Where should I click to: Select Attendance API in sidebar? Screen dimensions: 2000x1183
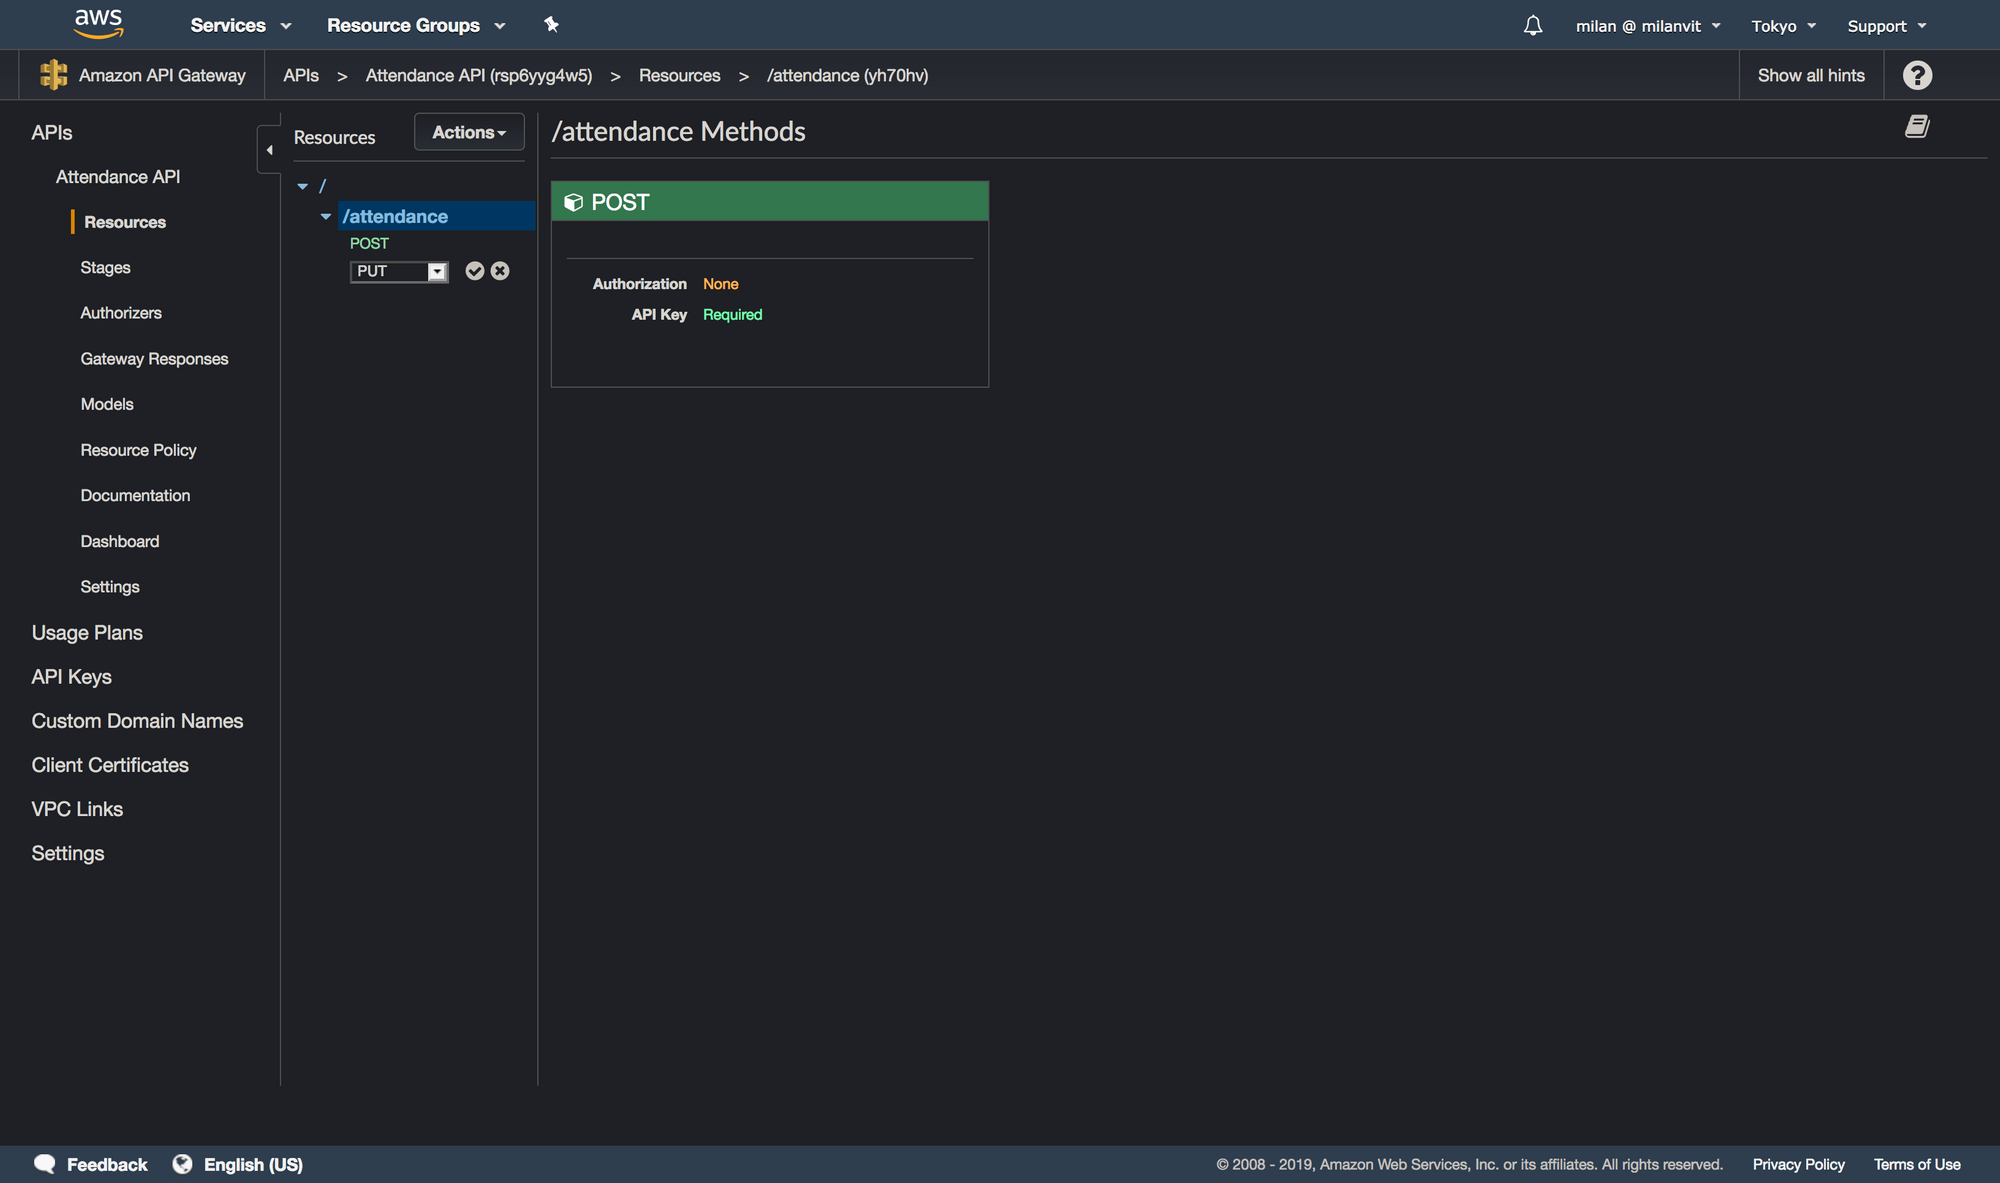click(x=118, y=177)
